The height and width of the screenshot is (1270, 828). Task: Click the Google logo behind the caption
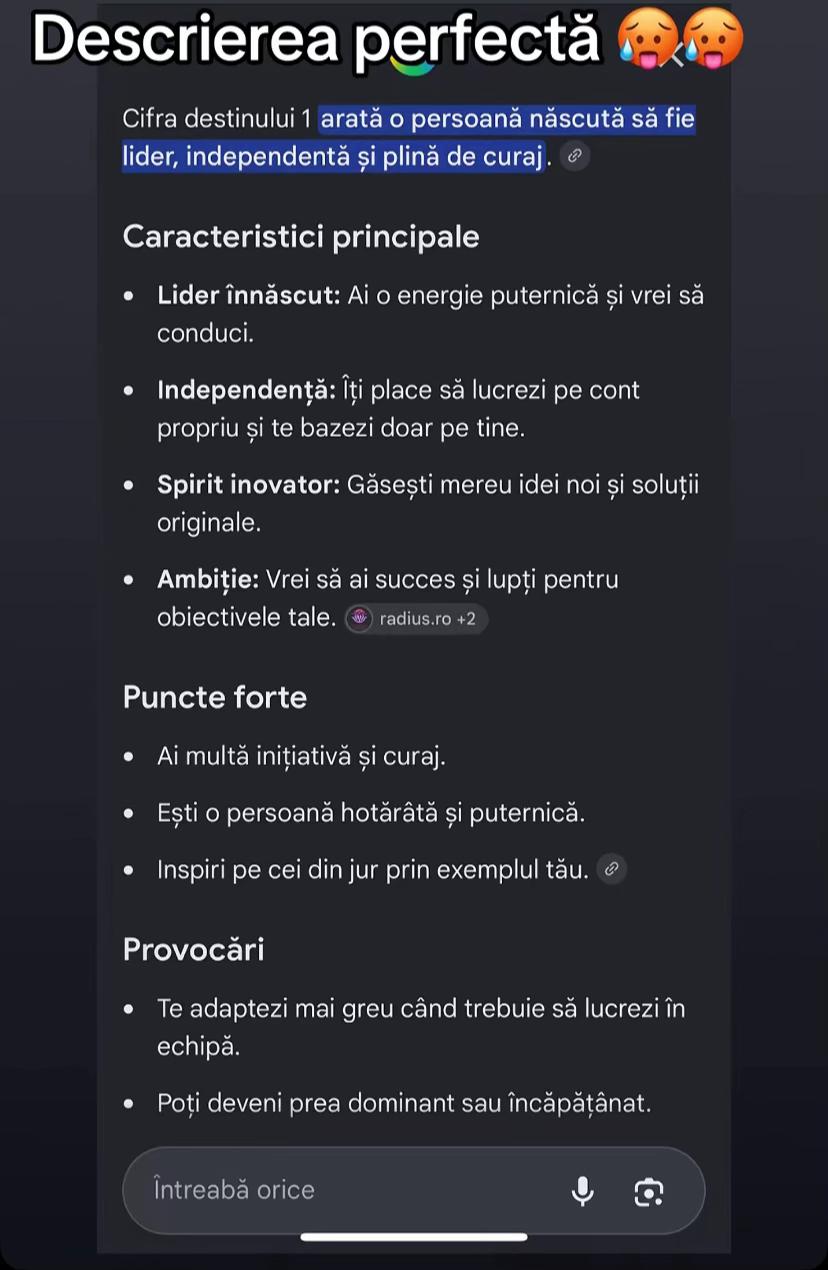click(413, 62)
